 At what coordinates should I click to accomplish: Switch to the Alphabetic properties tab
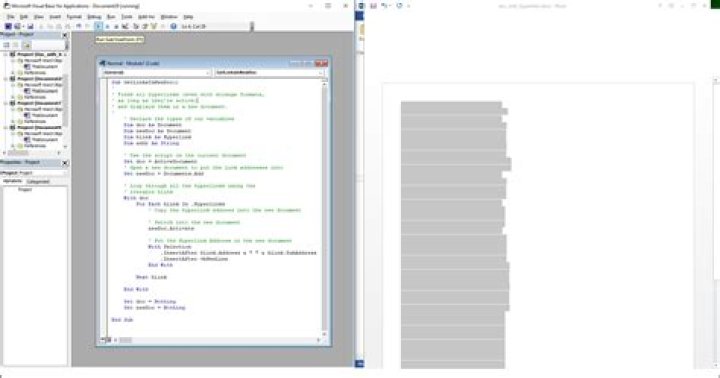[x=12, y=181]
